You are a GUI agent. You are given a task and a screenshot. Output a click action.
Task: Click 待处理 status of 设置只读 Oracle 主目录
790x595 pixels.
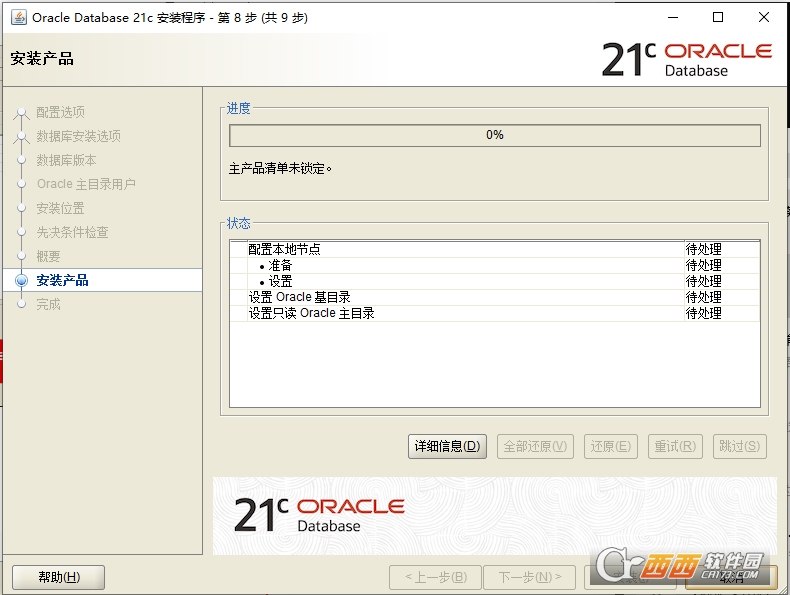tap(703, 313)
